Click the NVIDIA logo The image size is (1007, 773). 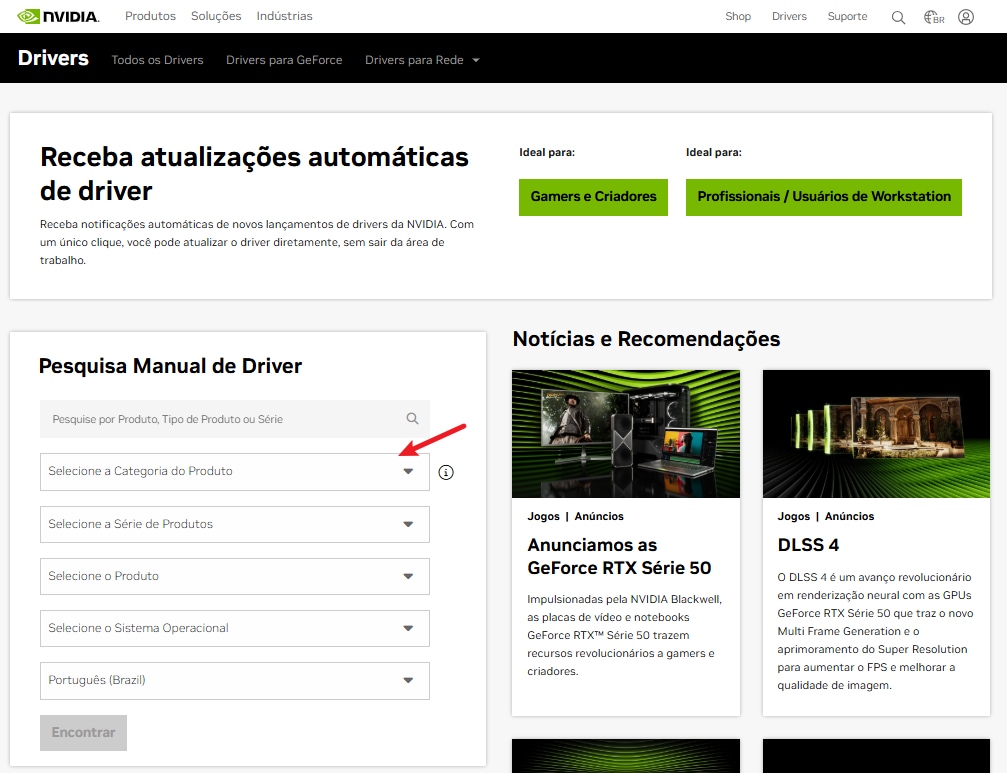[58, 16]
